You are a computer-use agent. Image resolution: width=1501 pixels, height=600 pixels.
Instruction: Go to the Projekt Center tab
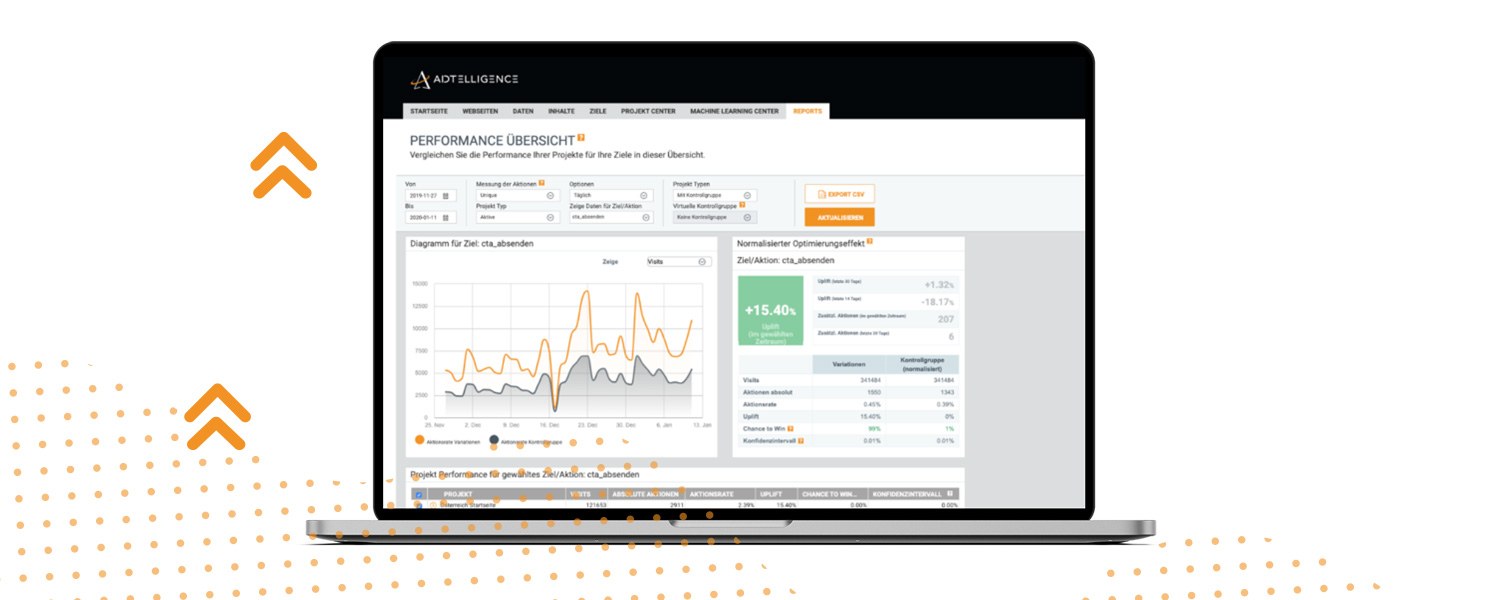(x=648, y=111)
